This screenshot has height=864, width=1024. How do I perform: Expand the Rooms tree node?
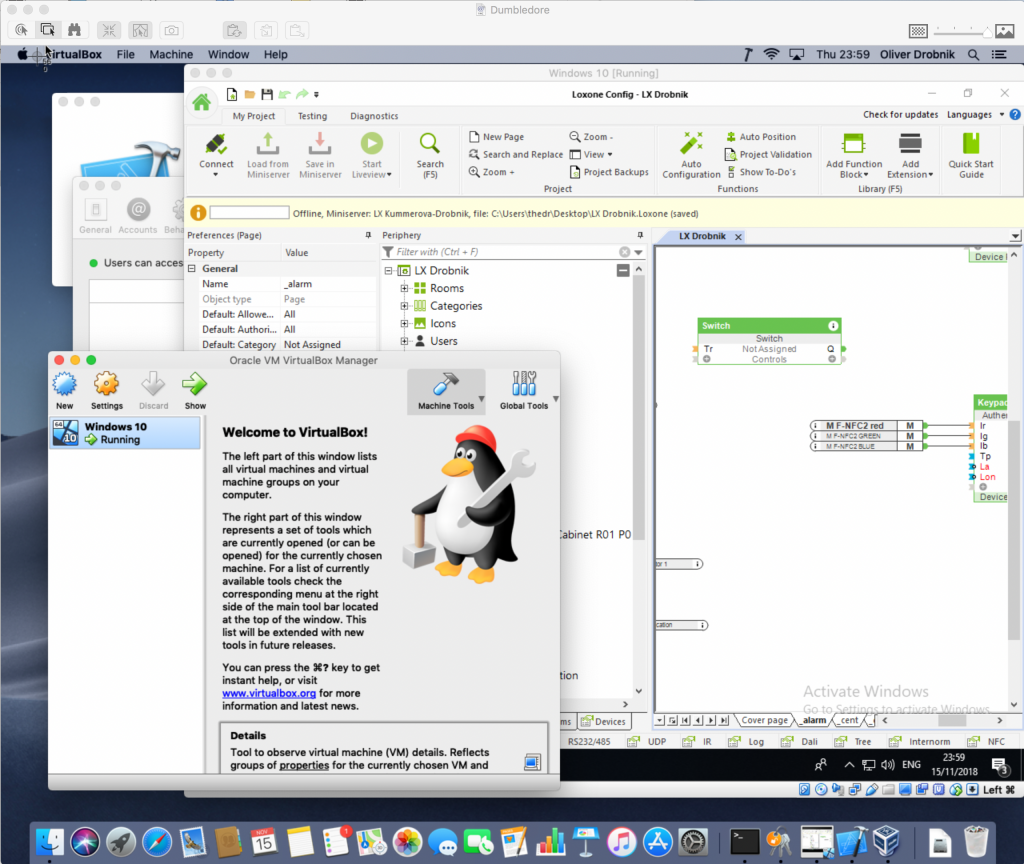[x=405, y=289]
